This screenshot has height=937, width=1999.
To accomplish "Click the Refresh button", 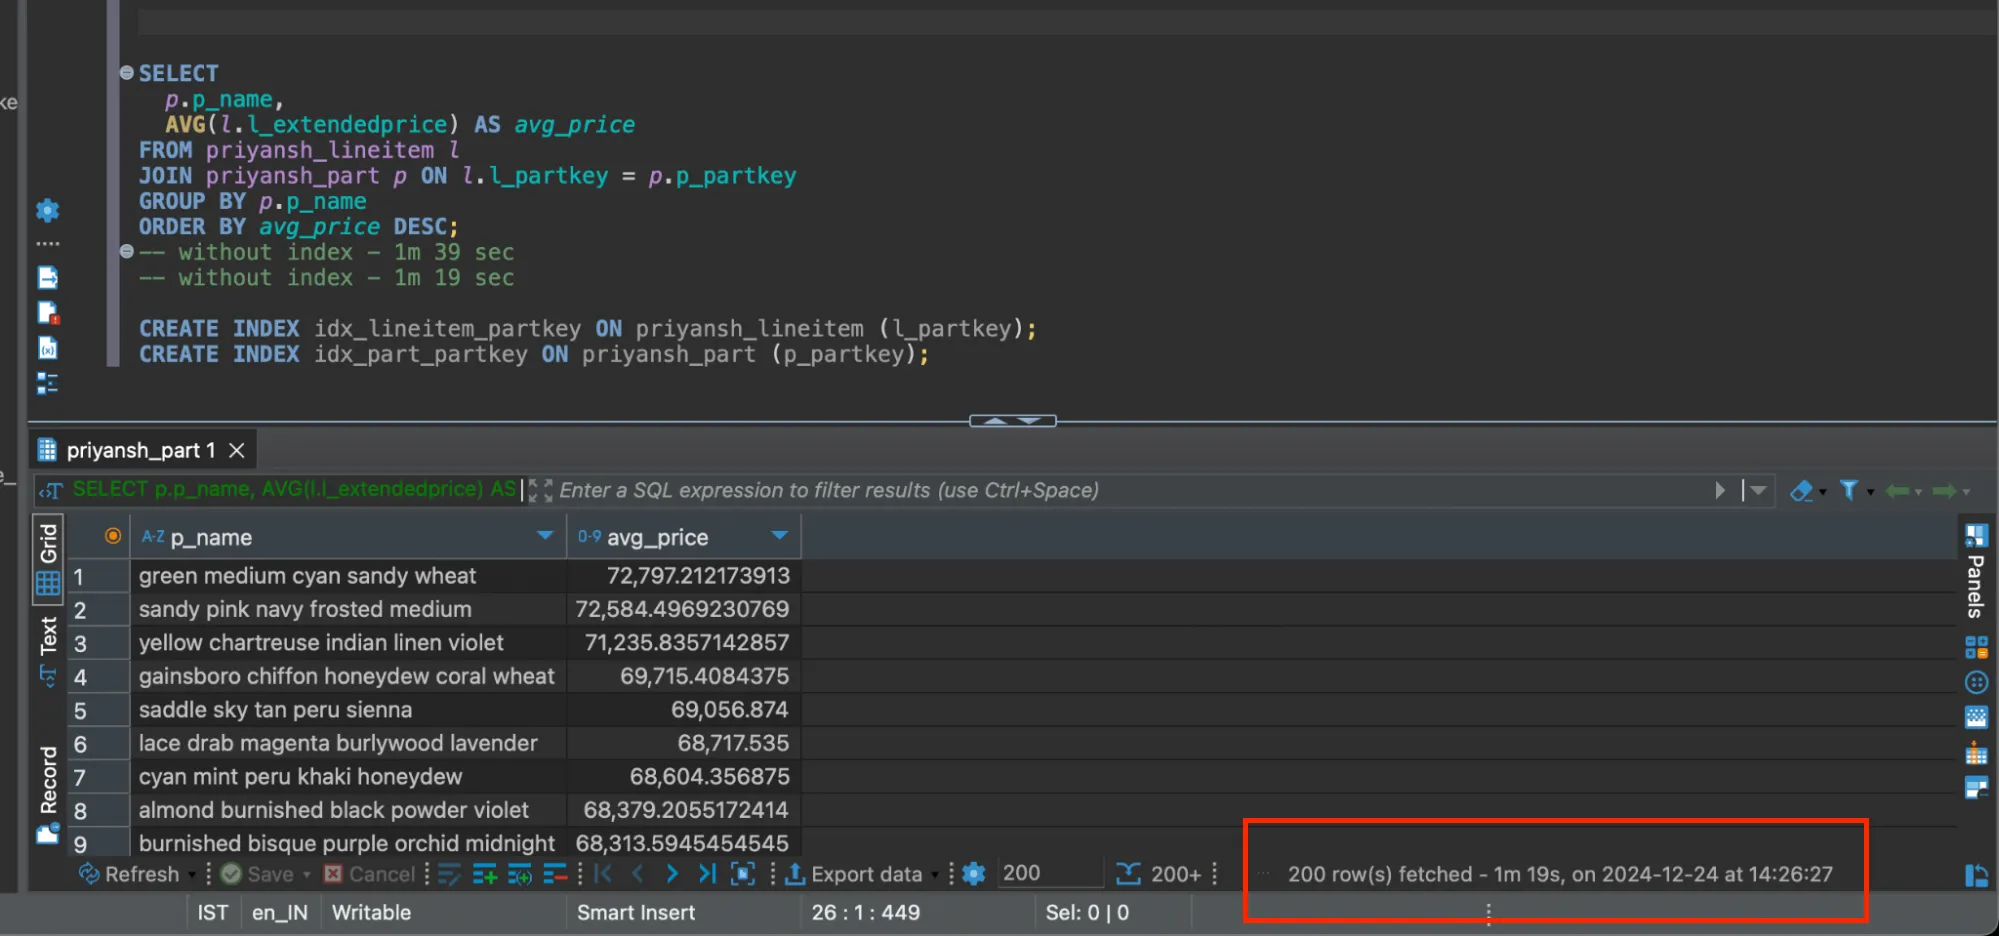I will 131,874.
